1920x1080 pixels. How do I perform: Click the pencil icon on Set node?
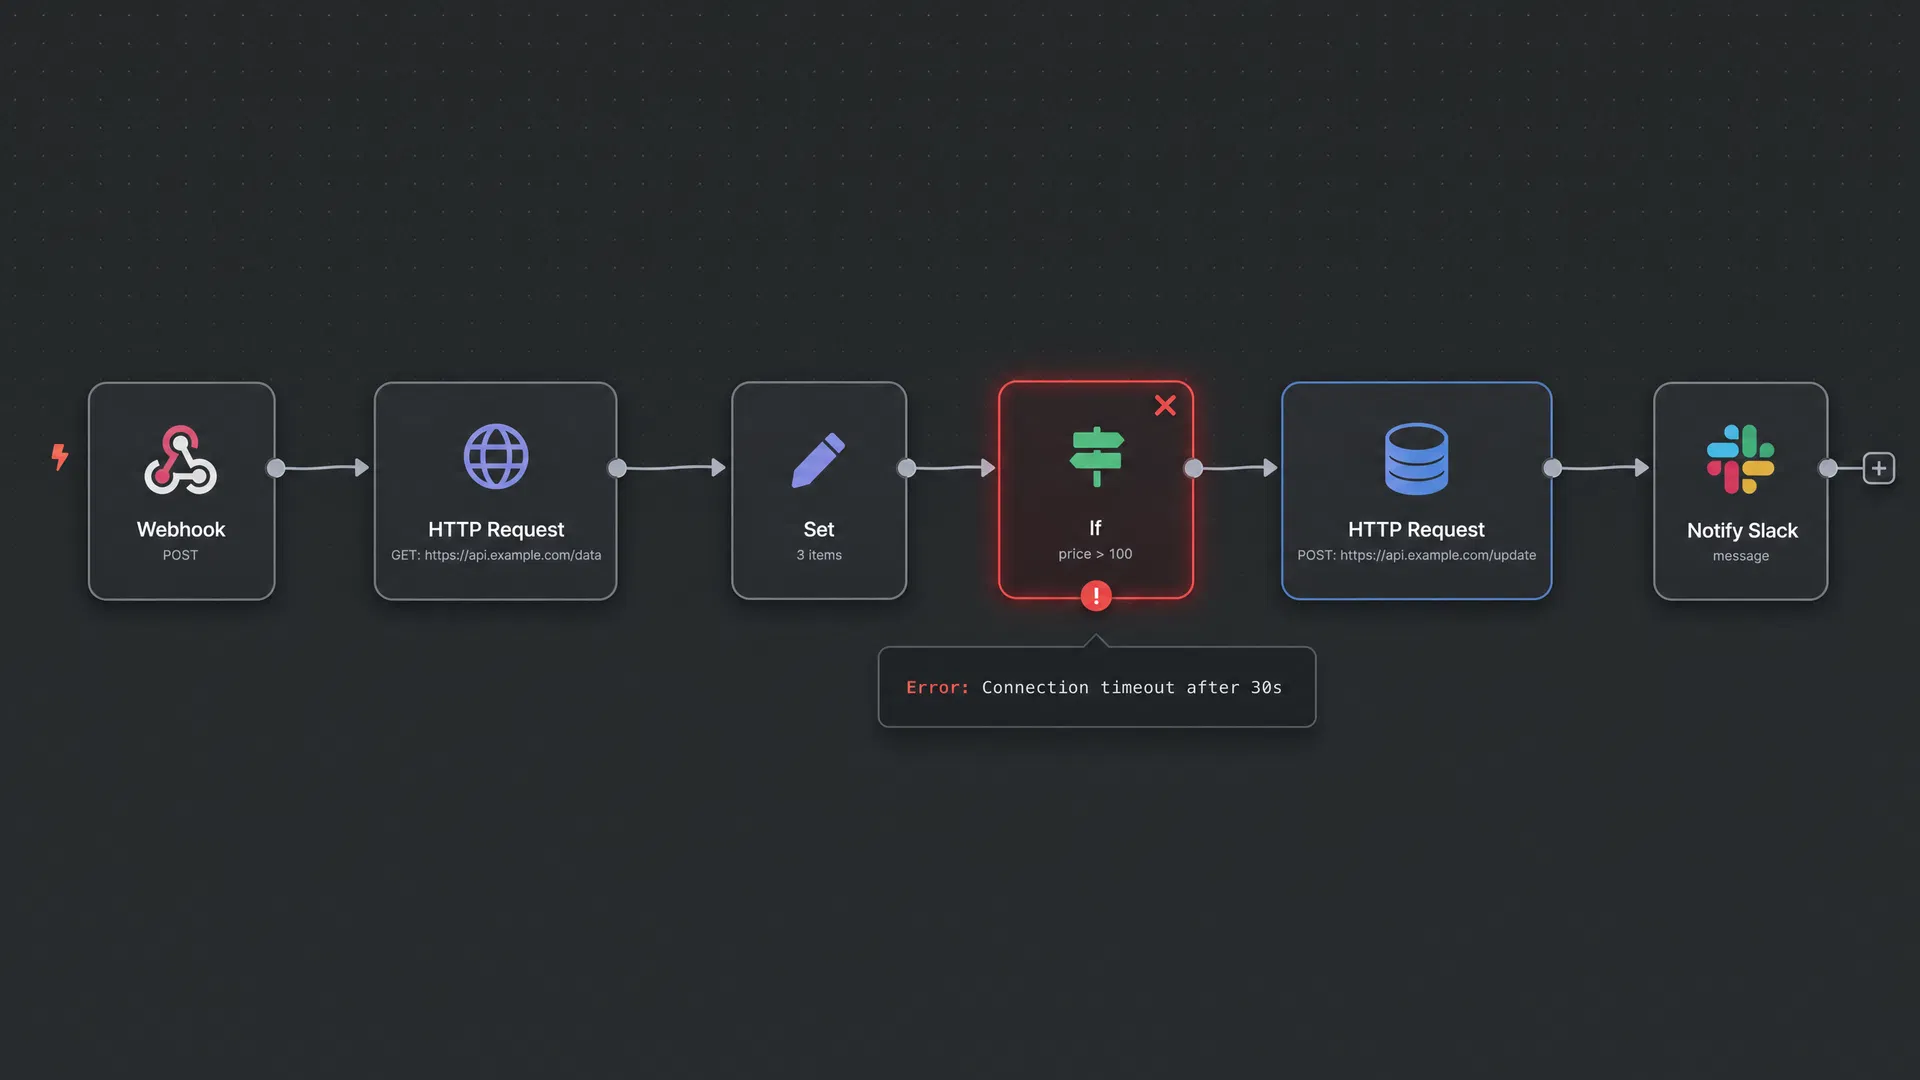[819, 460]
